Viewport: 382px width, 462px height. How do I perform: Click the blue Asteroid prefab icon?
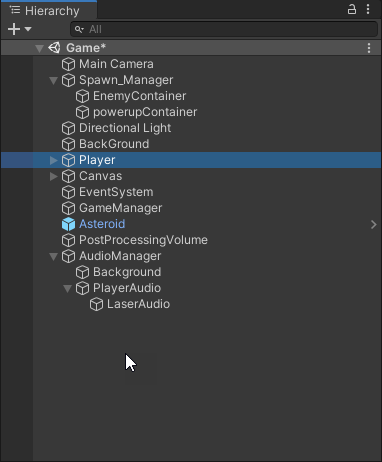click(68, 224)
